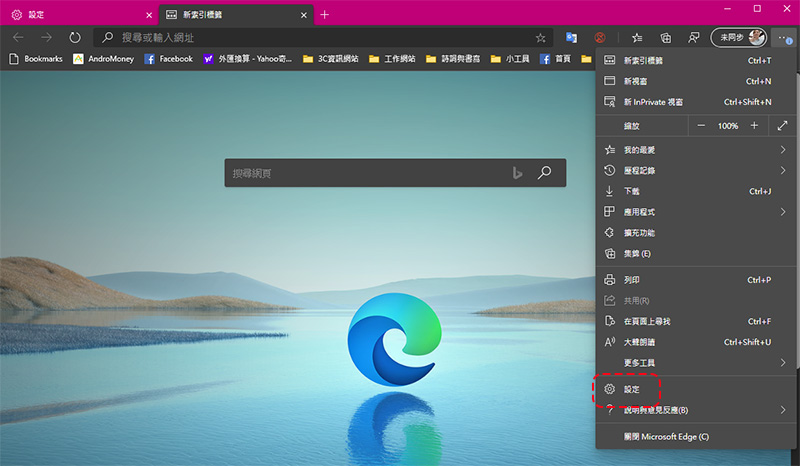Open the Favorites list toolbar icon
Image resolution: width=800 pixels, height=466 pixels.
click(x=637, y=37)
